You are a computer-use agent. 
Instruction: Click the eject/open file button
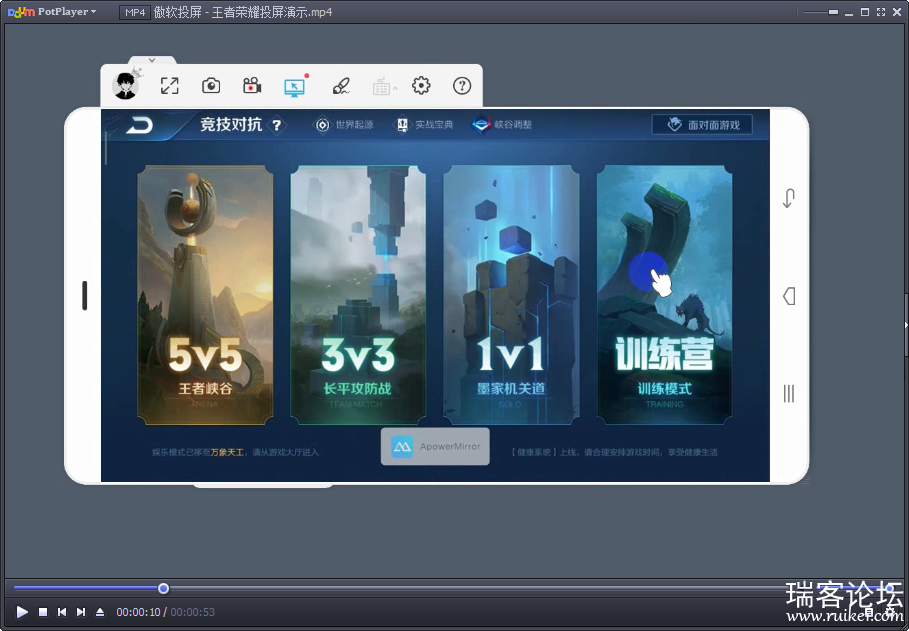100,612
